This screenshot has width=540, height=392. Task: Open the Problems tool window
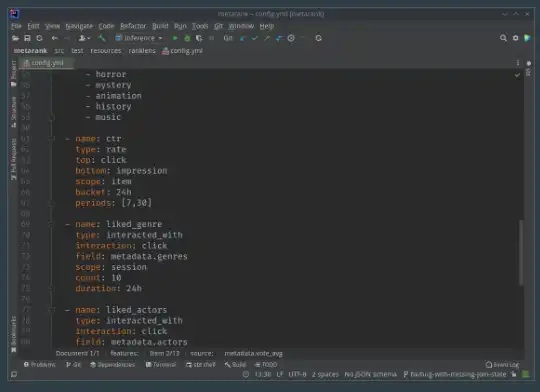[x=40, y=364]
